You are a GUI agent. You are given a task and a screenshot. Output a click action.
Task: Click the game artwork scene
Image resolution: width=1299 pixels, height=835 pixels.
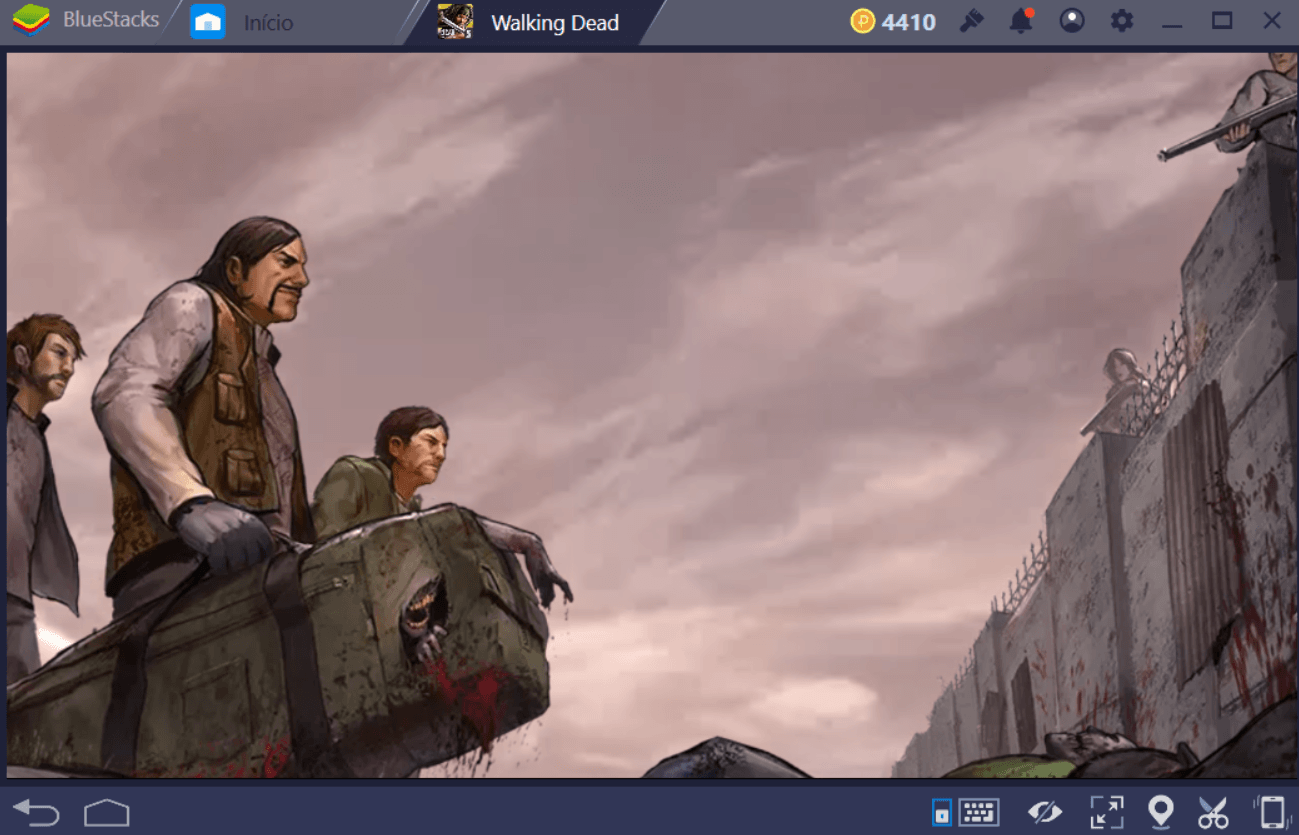650,415
